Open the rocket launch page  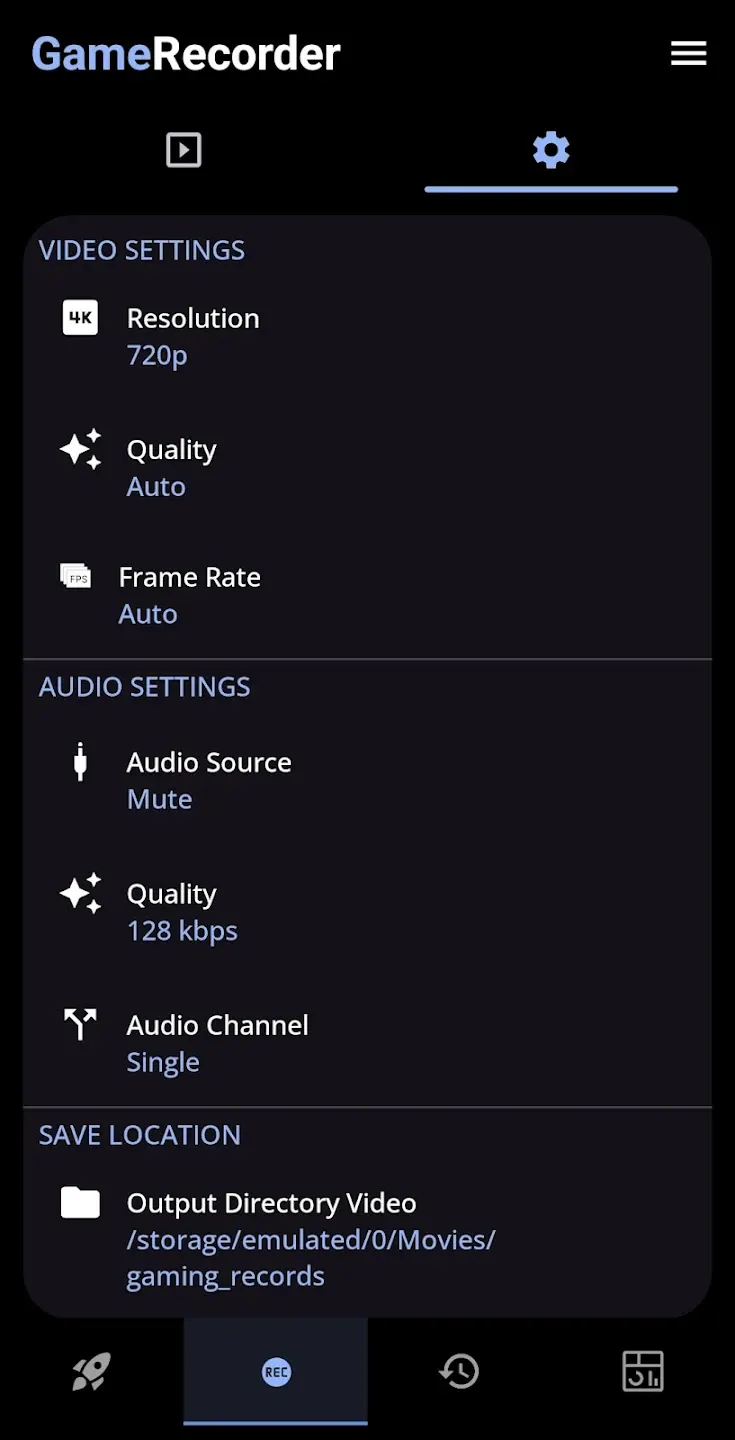[91, 1372]
